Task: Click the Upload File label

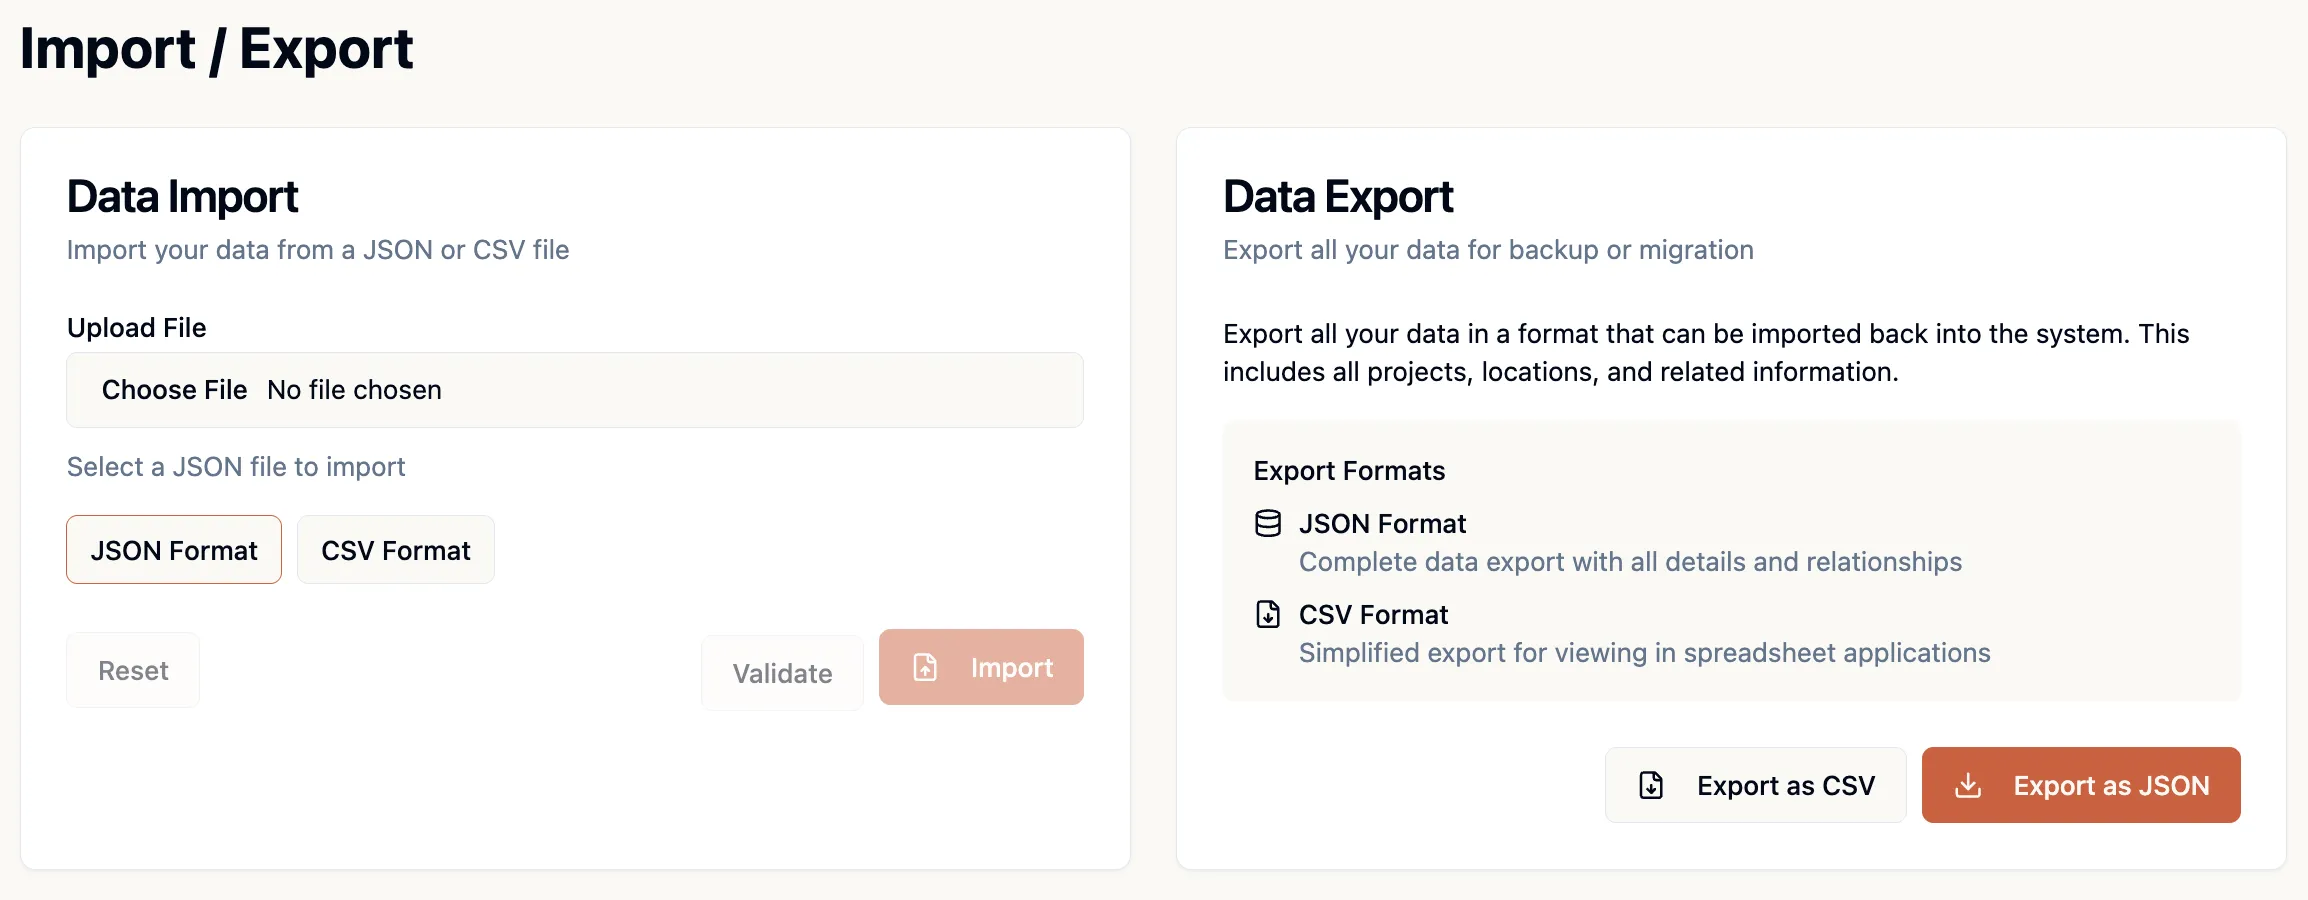Action: tap(136, 327)
